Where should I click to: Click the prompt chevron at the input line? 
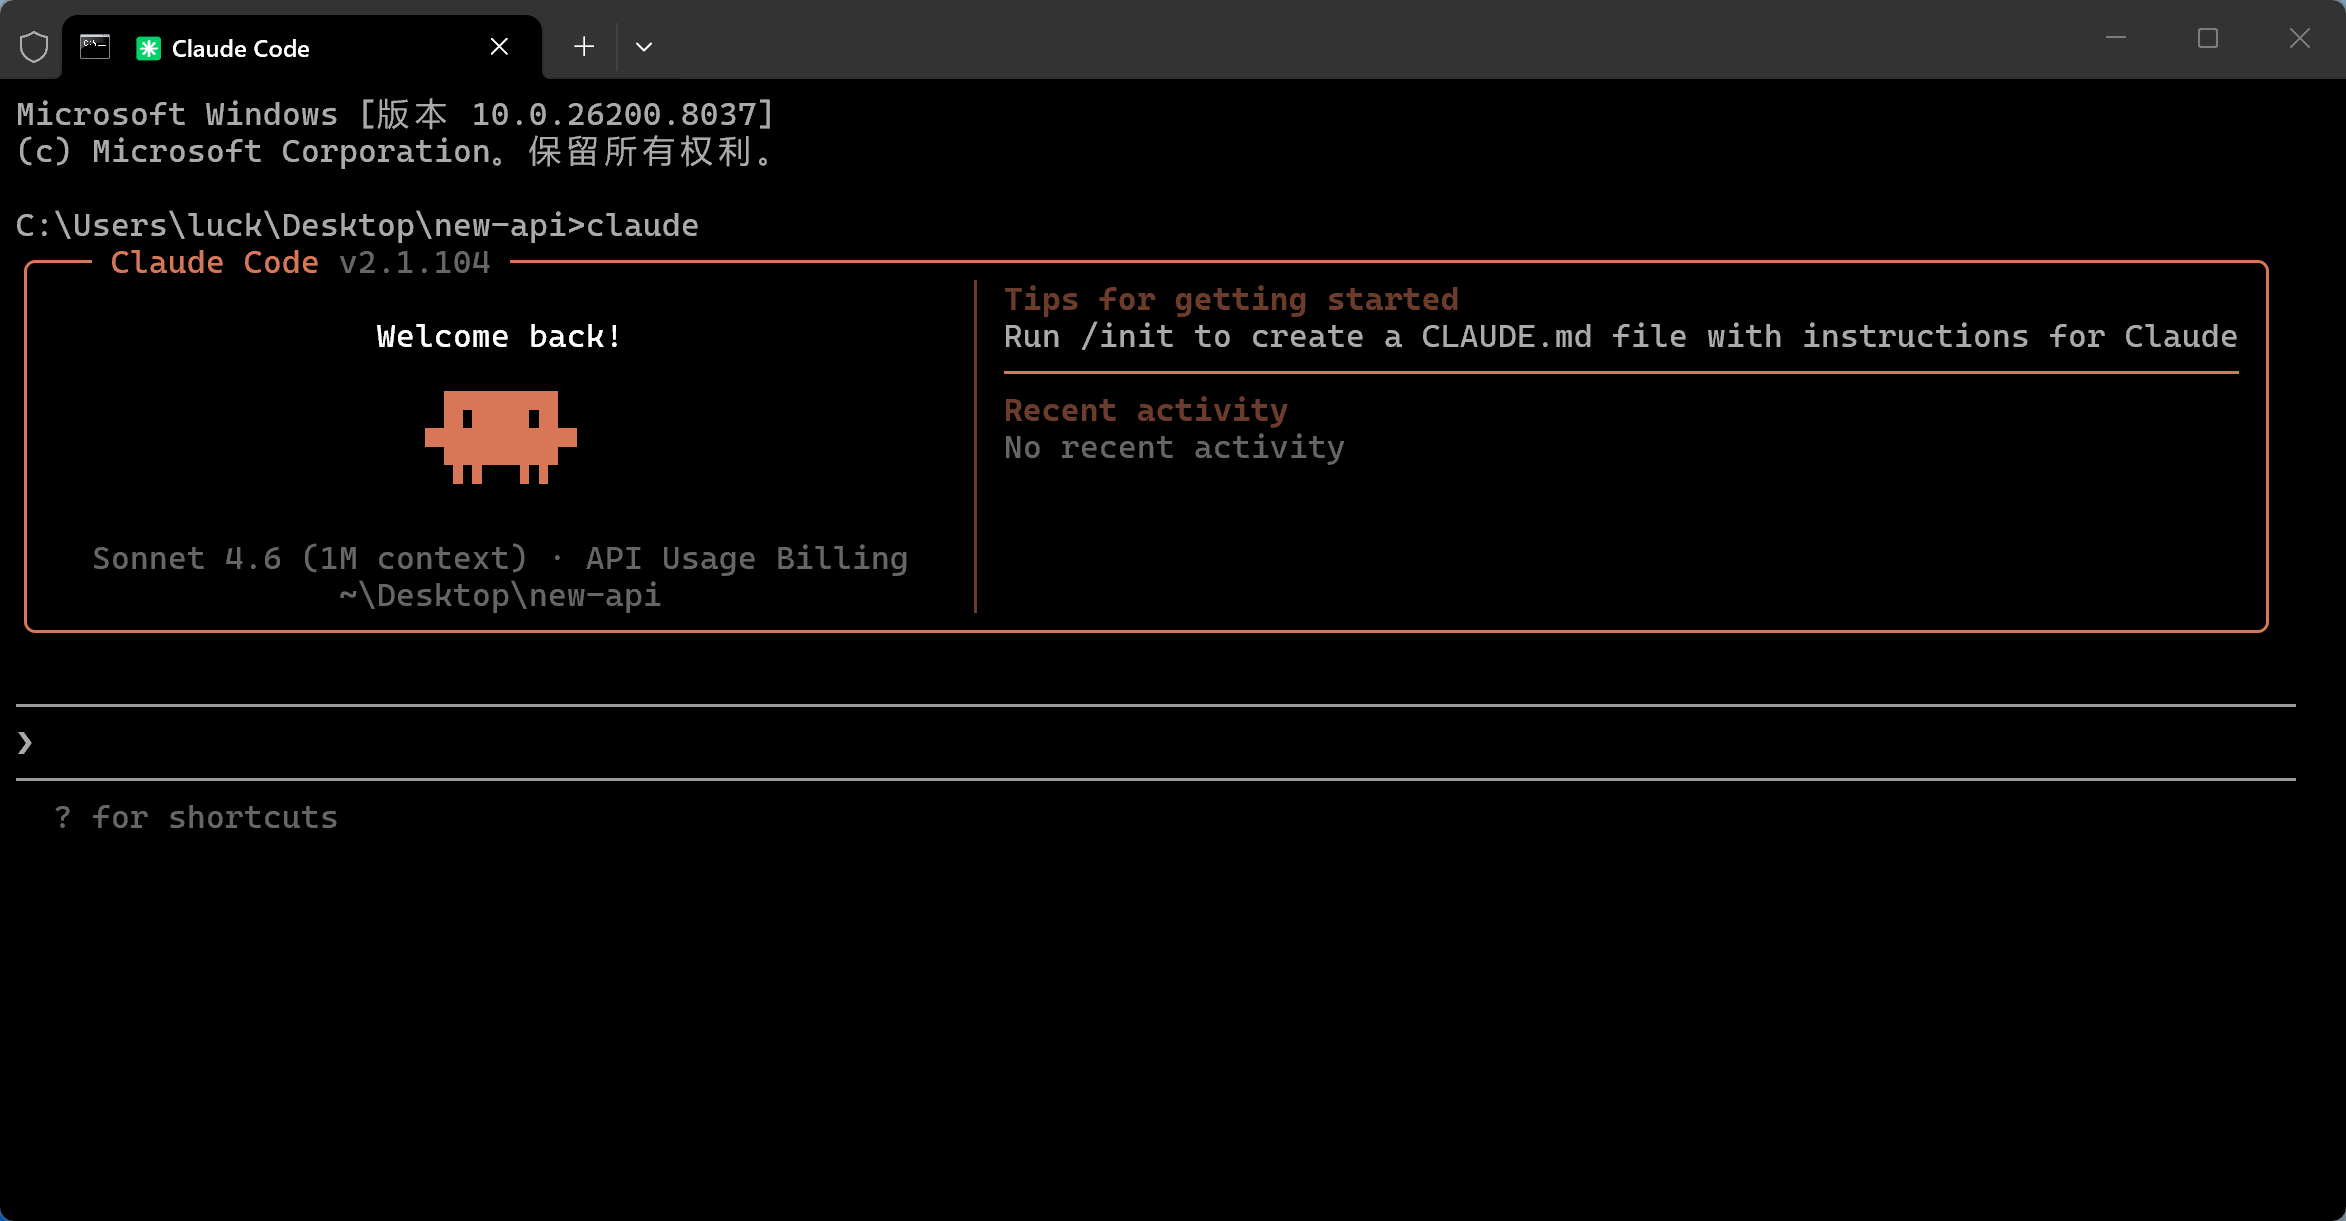pos(25,742)
